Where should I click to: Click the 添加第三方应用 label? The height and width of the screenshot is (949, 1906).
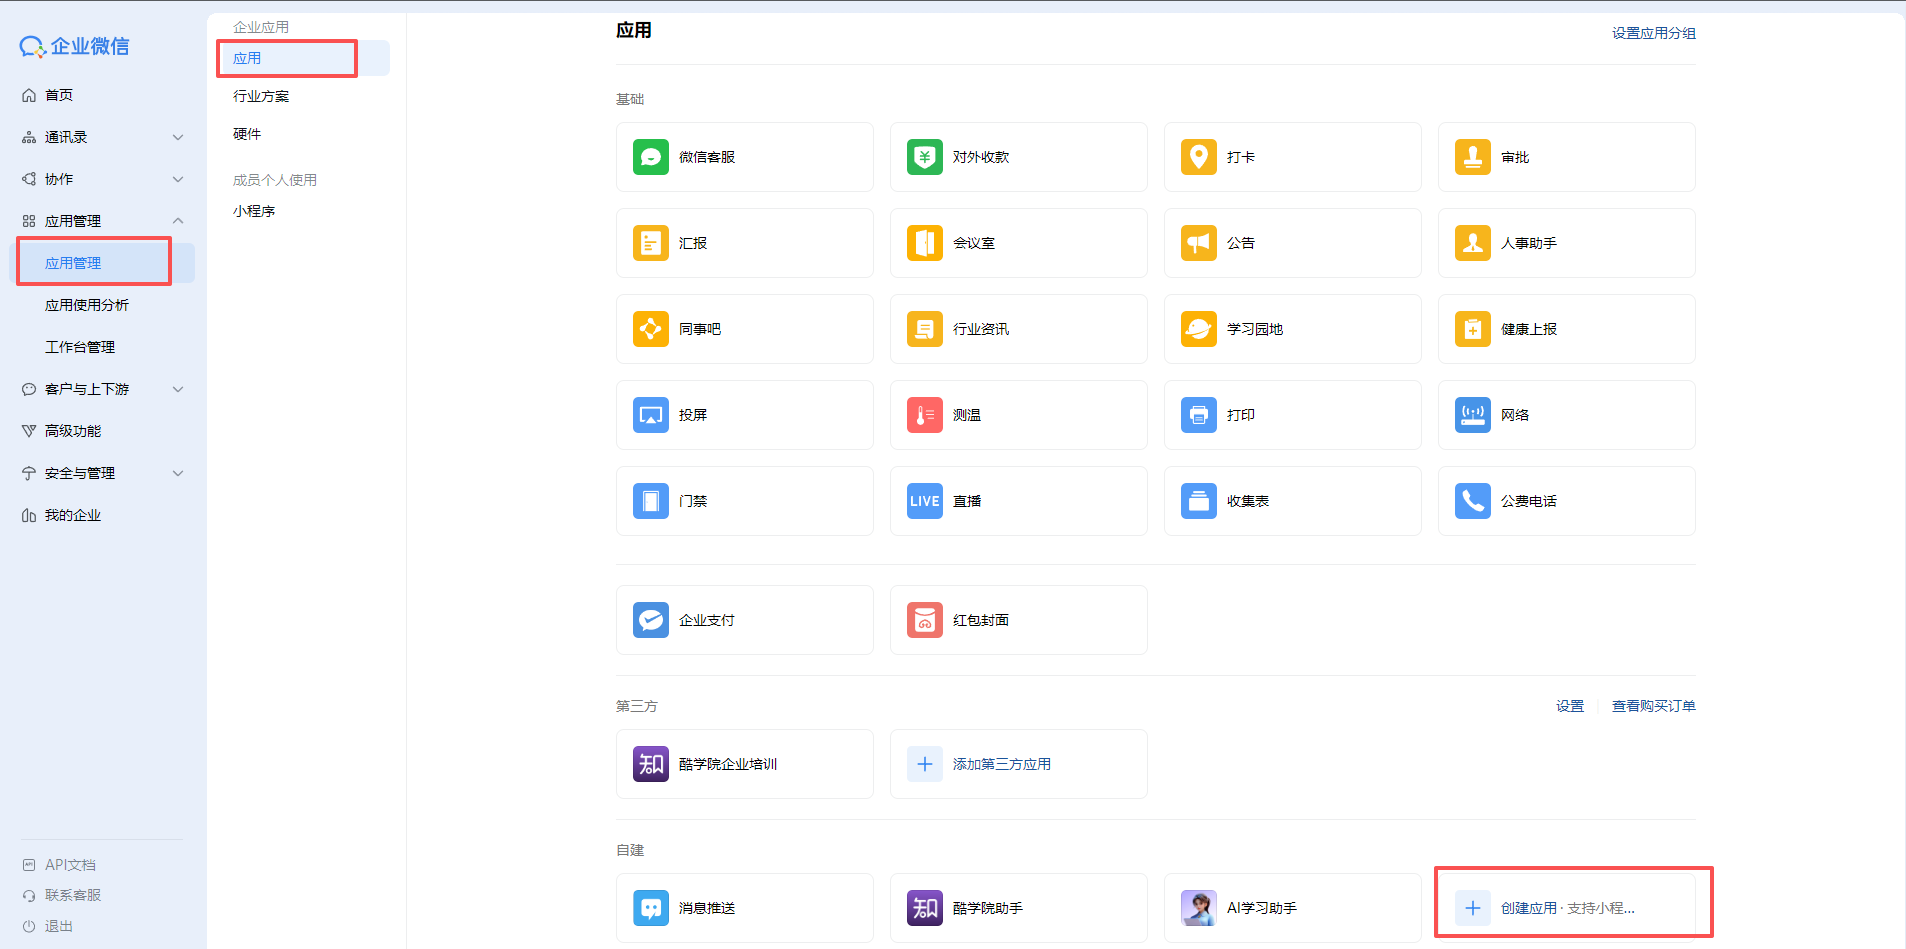tap(1002, 764)
